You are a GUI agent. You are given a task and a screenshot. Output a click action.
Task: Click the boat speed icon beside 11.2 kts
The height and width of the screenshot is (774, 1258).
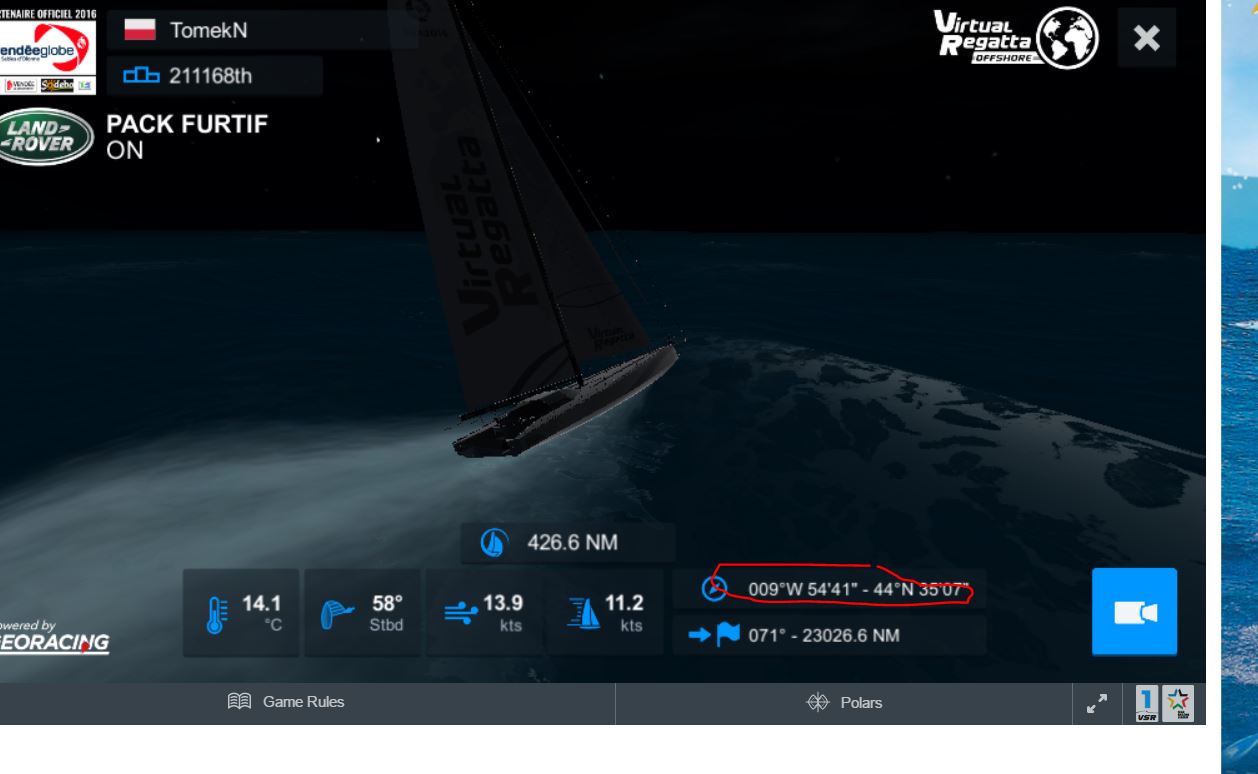(583, 613)
